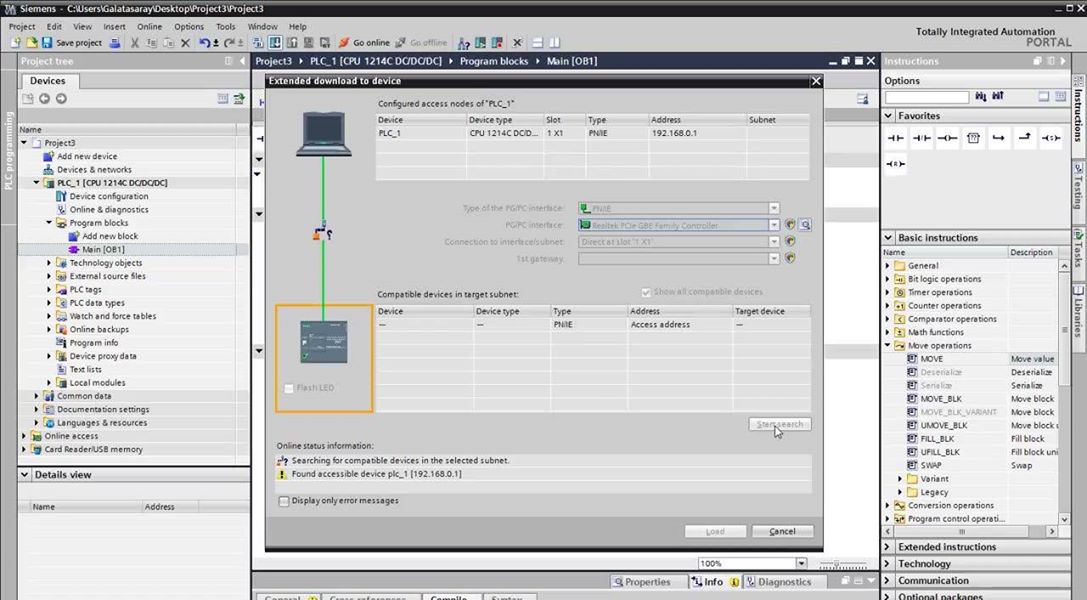Click the navigate back arrow in Project tree
This screenshot has height=600, width=1087.
44,99
